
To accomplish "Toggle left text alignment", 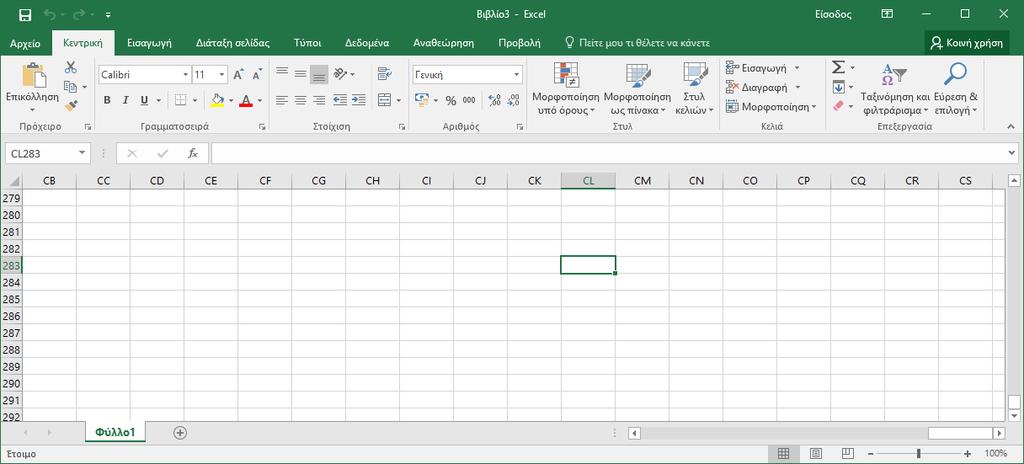I will click(x=281, y=100).
